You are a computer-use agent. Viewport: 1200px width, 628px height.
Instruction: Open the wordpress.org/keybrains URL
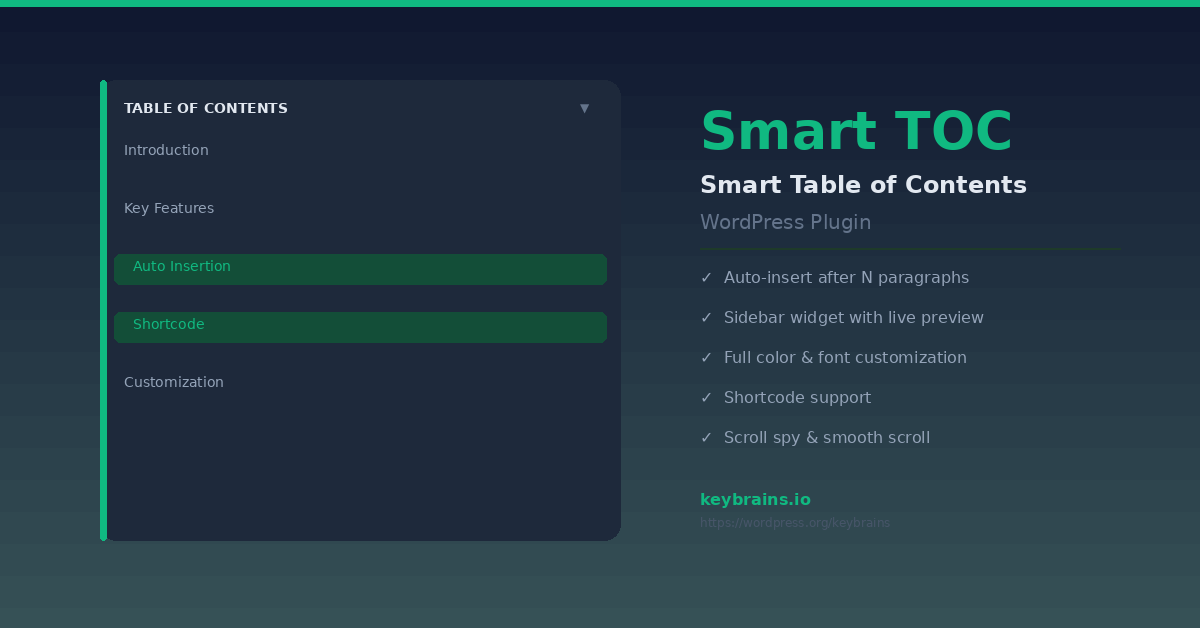tap(795, 523)
